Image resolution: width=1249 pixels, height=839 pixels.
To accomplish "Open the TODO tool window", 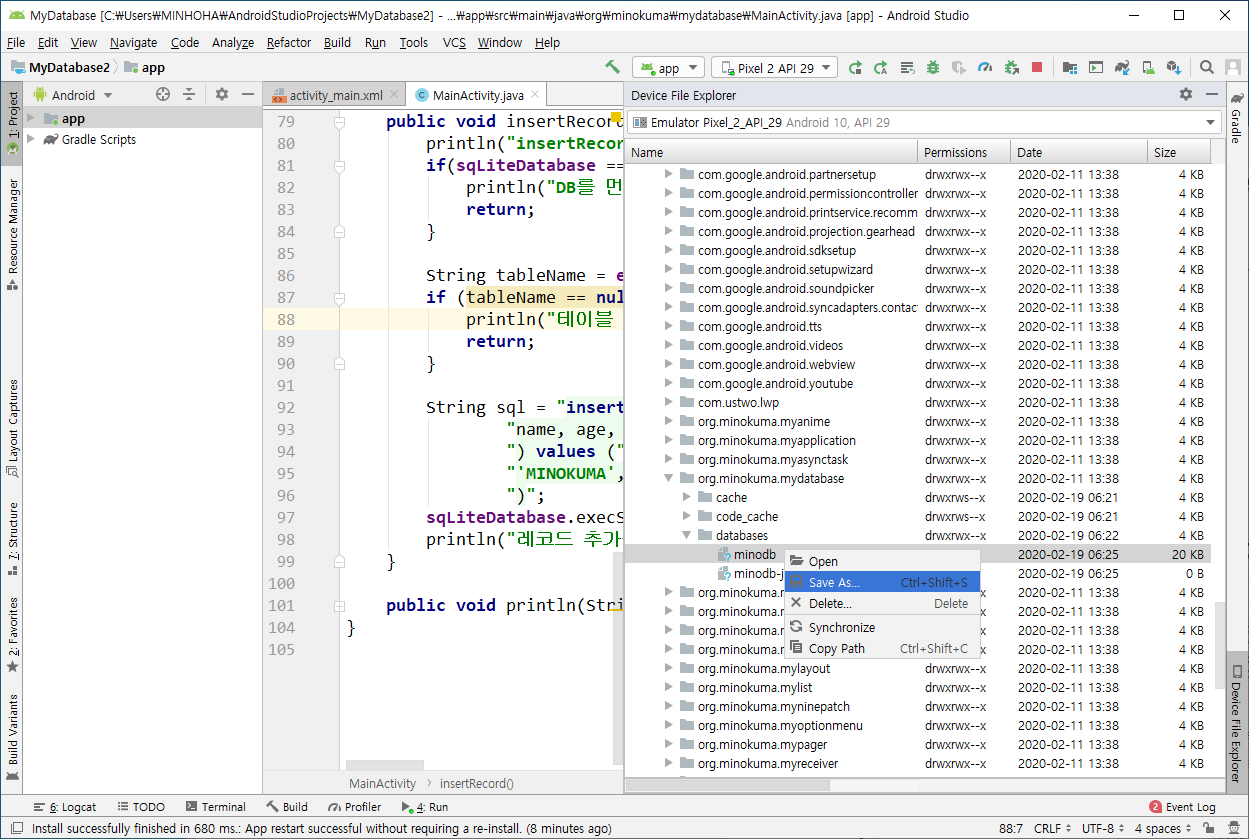I will [x=140, y=806].
